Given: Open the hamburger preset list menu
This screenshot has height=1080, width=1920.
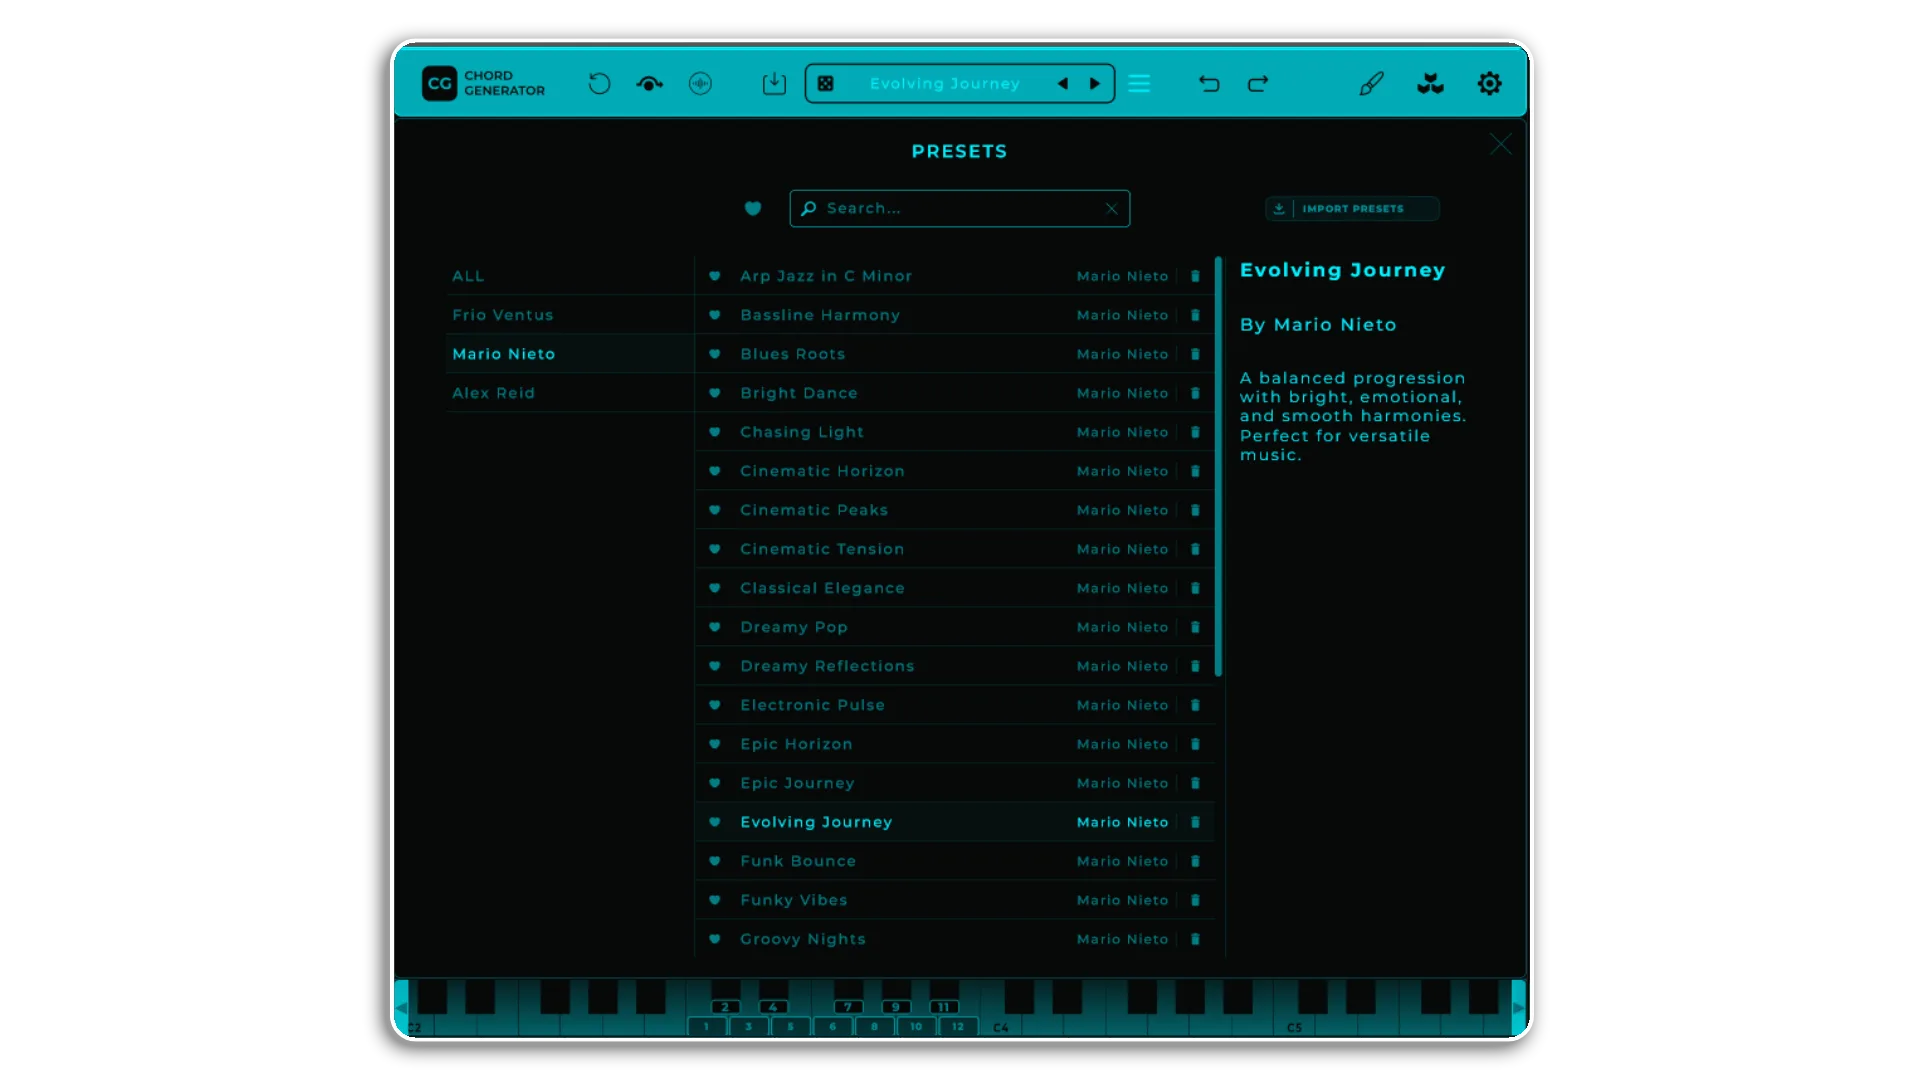Looking at the screenshot, I should pyautogui.click(x=1139, y=84).
